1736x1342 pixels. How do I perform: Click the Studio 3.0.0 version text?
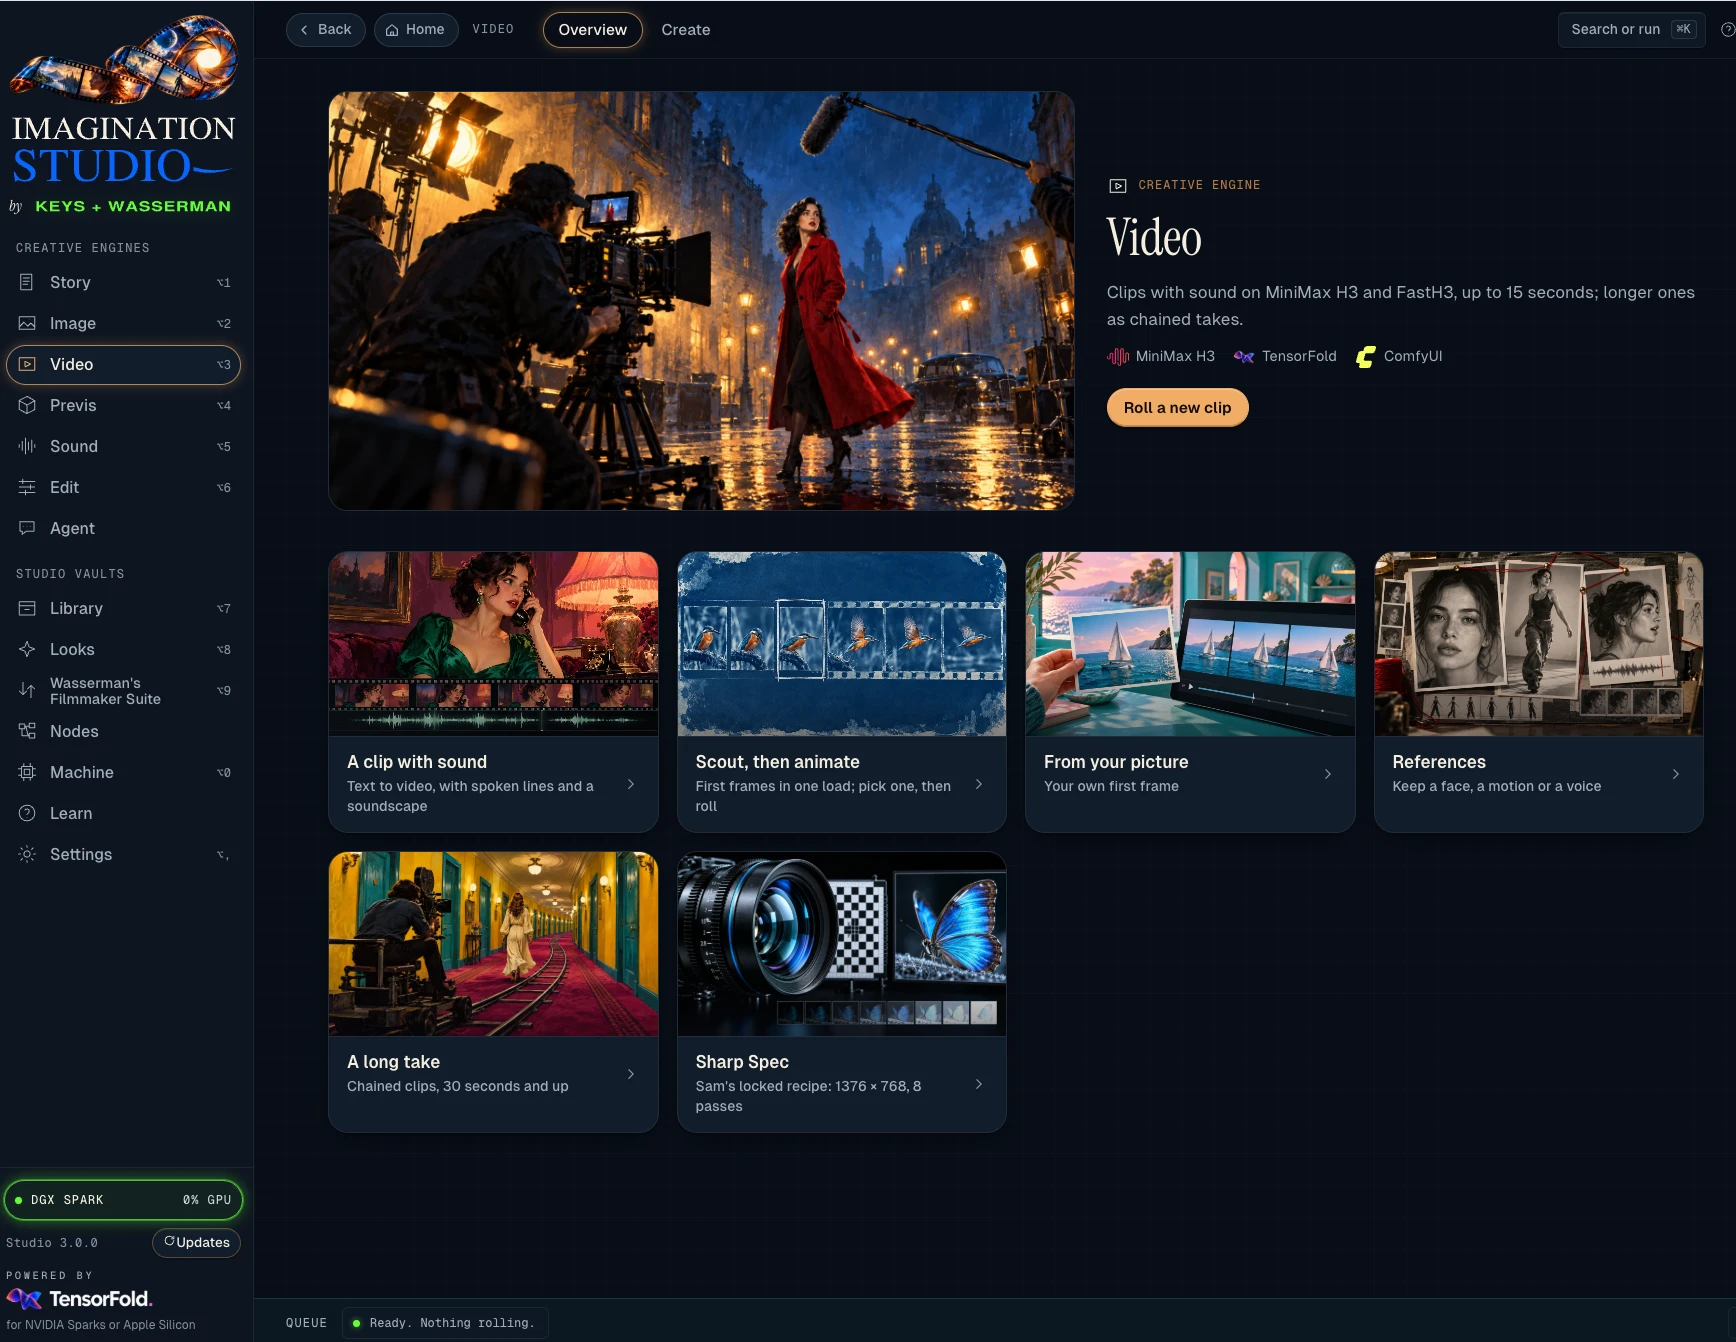[x=52, y=1243]
